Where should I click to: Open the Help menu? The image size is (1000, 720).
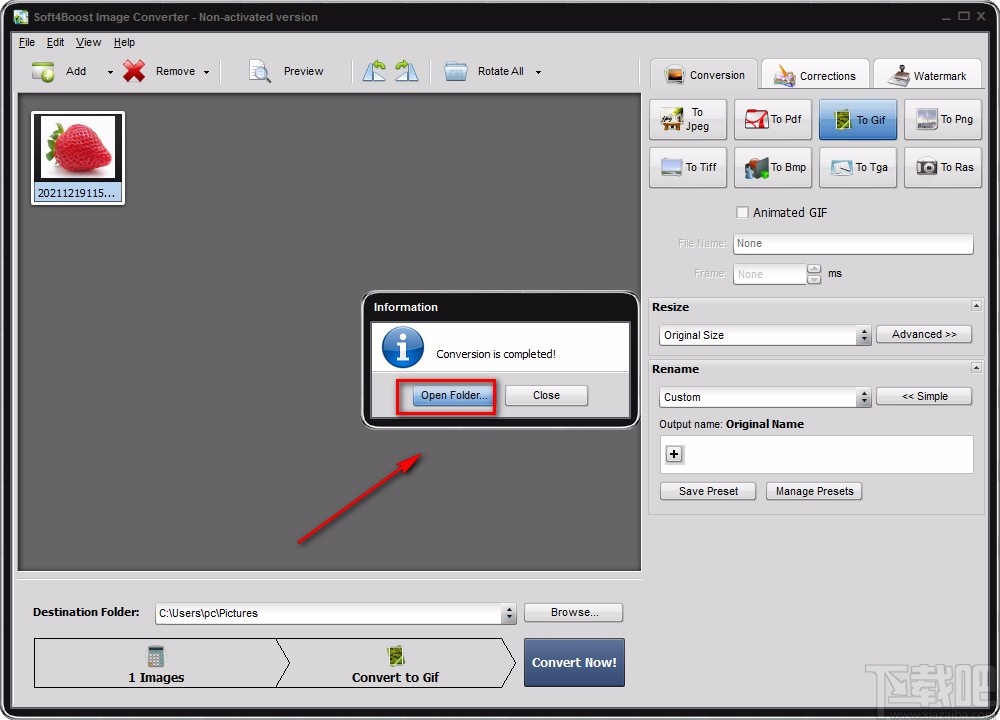[124, 42]
